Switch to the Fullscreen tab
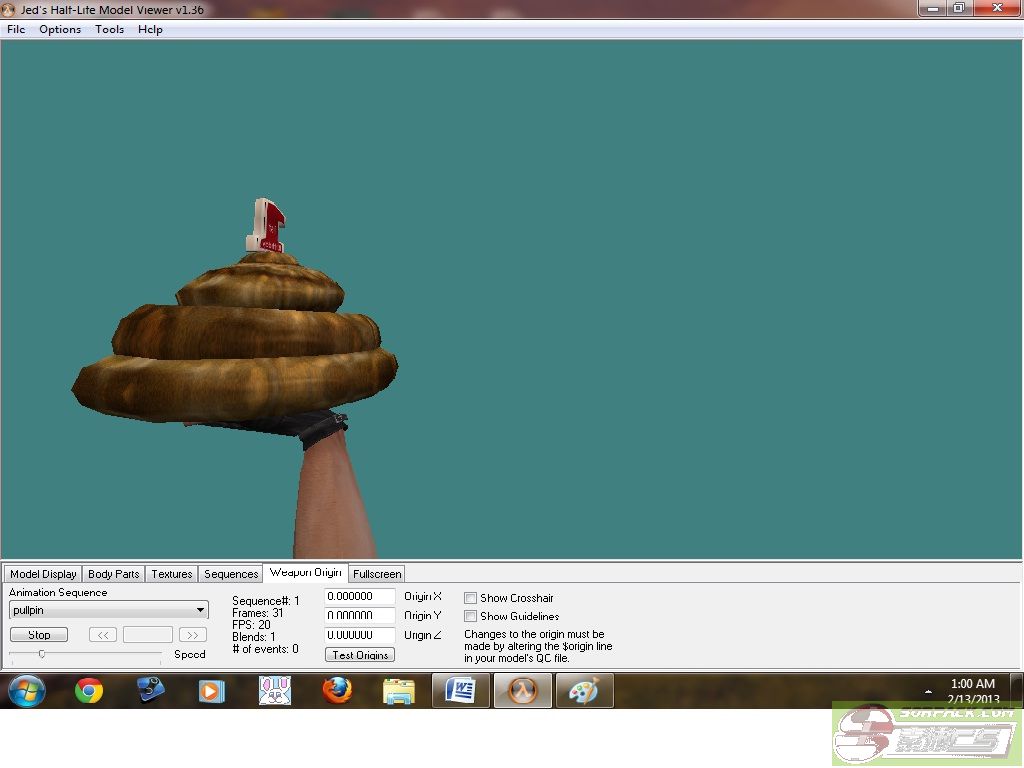1024x768 pixels. click(377, 574)
